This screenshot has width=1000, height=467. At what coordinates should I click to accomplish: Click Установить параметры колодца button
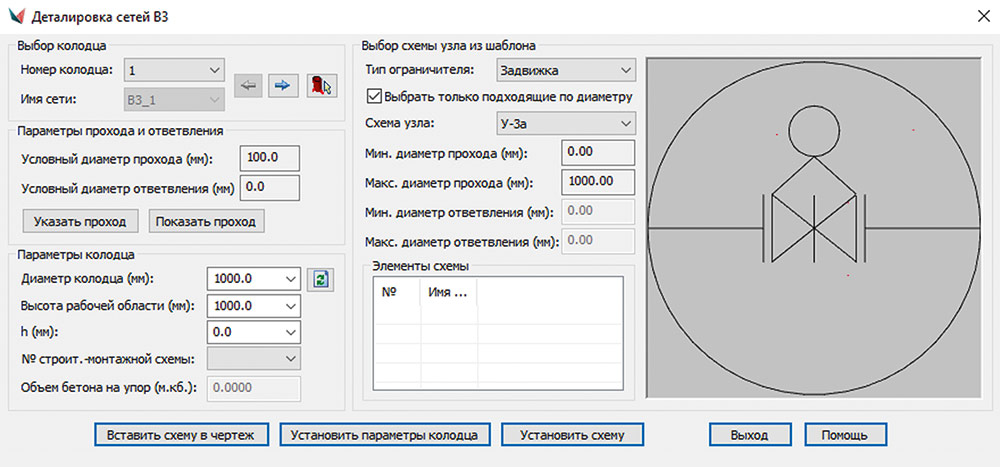[385, 435]
